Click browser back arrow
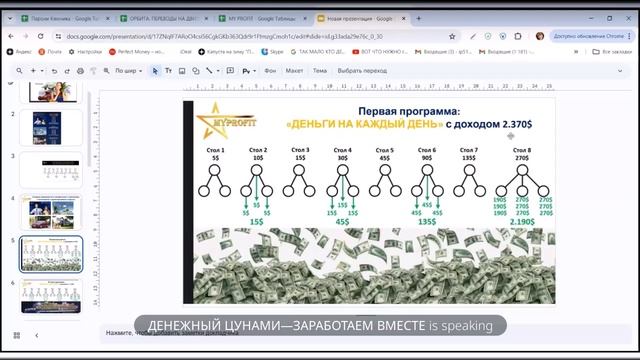 click(11, 36)
